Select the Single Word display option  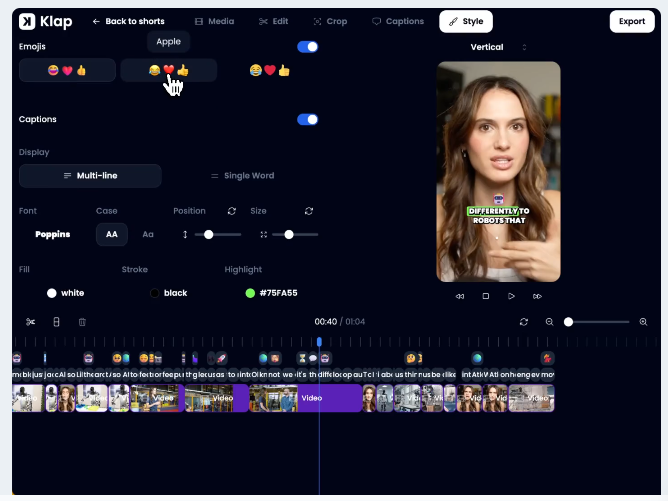242,176
